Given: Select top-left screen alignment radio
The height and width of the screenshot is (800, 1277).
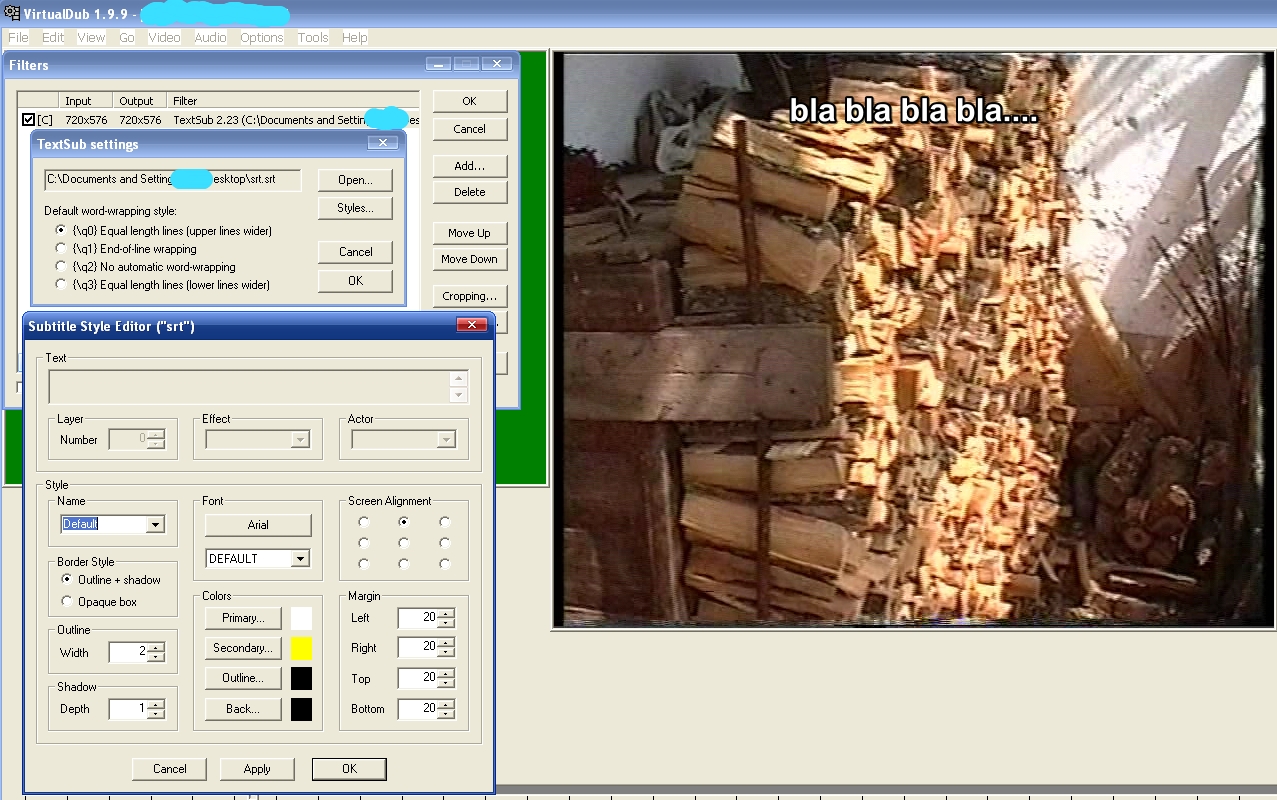Looking at the screenshot, I should 363,522.
